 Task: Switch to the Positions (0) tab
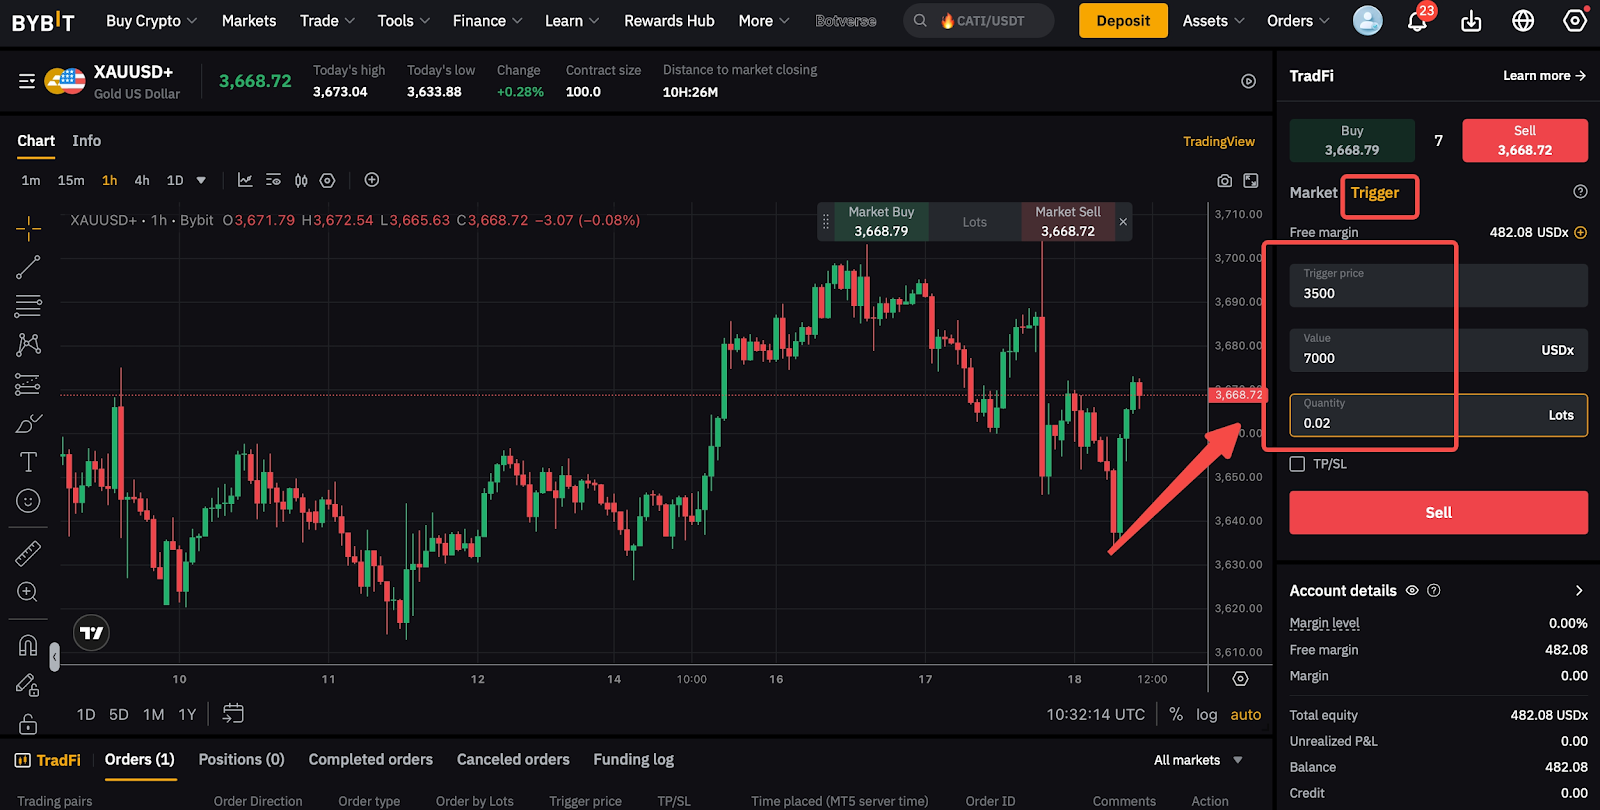tap(241, 760)
